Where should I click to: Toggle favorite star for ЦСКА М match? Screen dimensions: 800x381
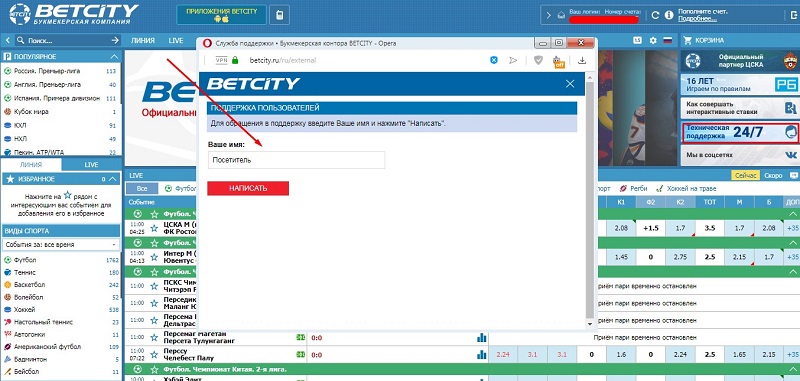[x=154, y=227]
